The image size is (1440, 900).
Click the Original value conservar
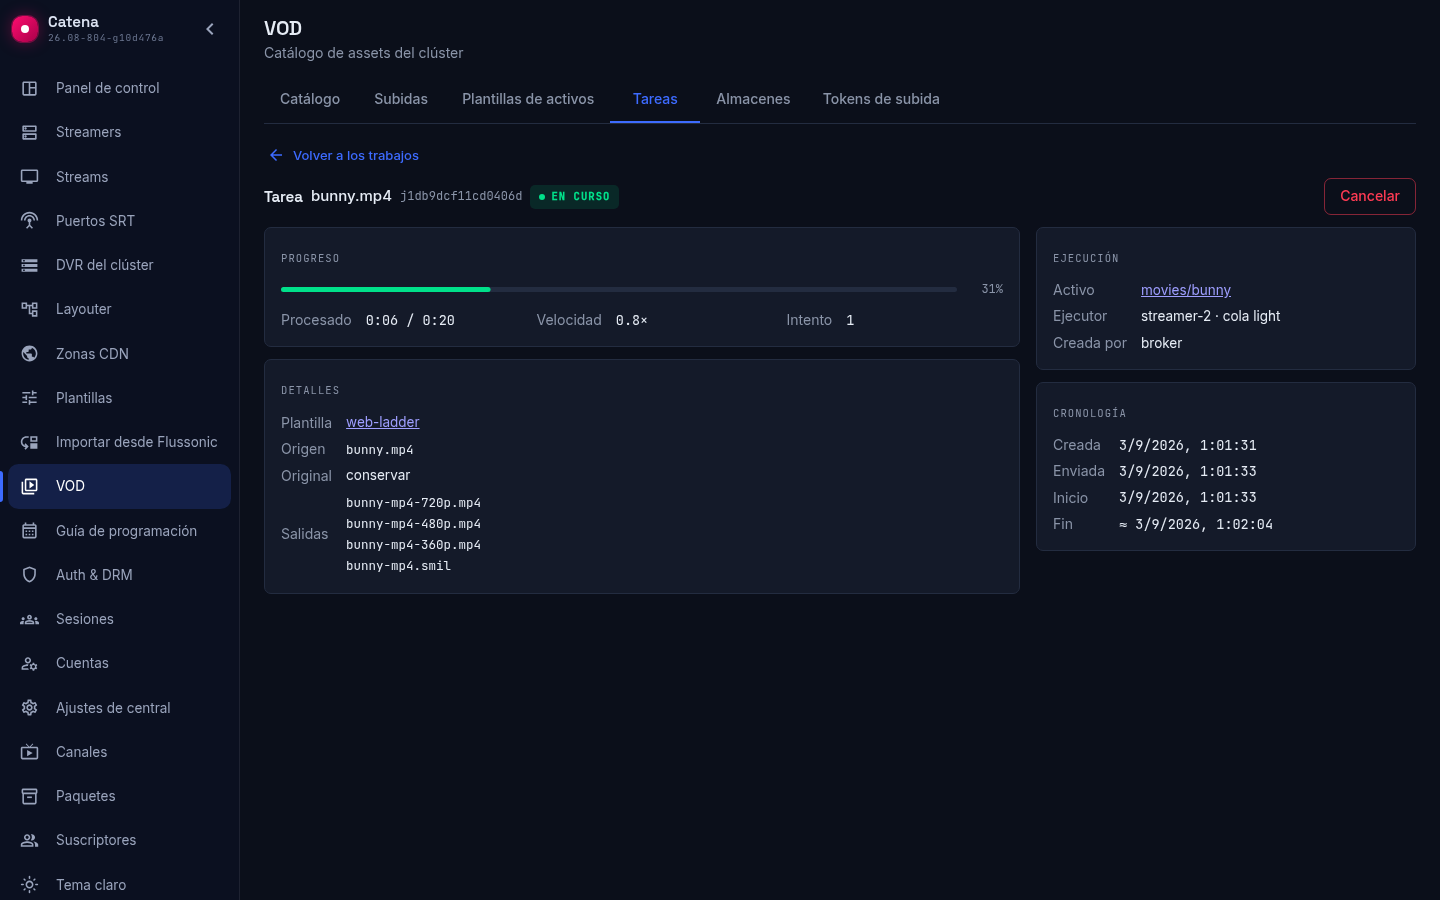pos(378,475)
